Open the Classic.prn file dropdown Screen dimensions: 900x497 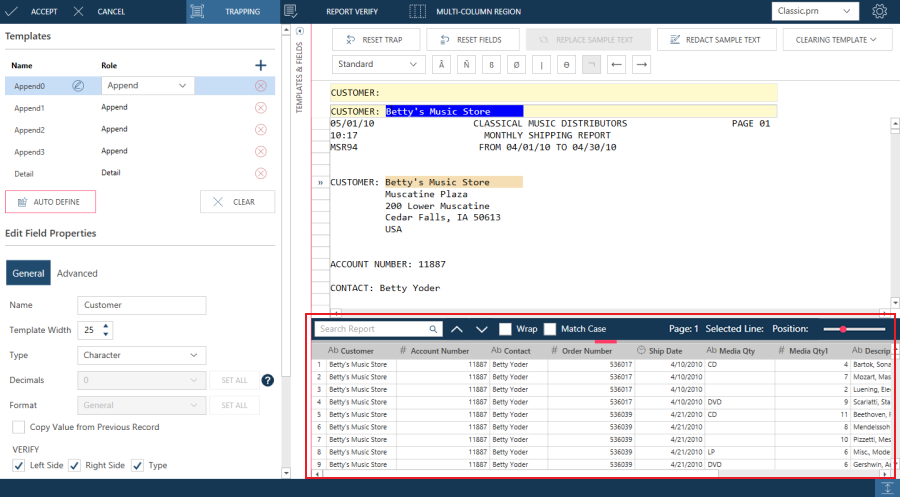816,12
